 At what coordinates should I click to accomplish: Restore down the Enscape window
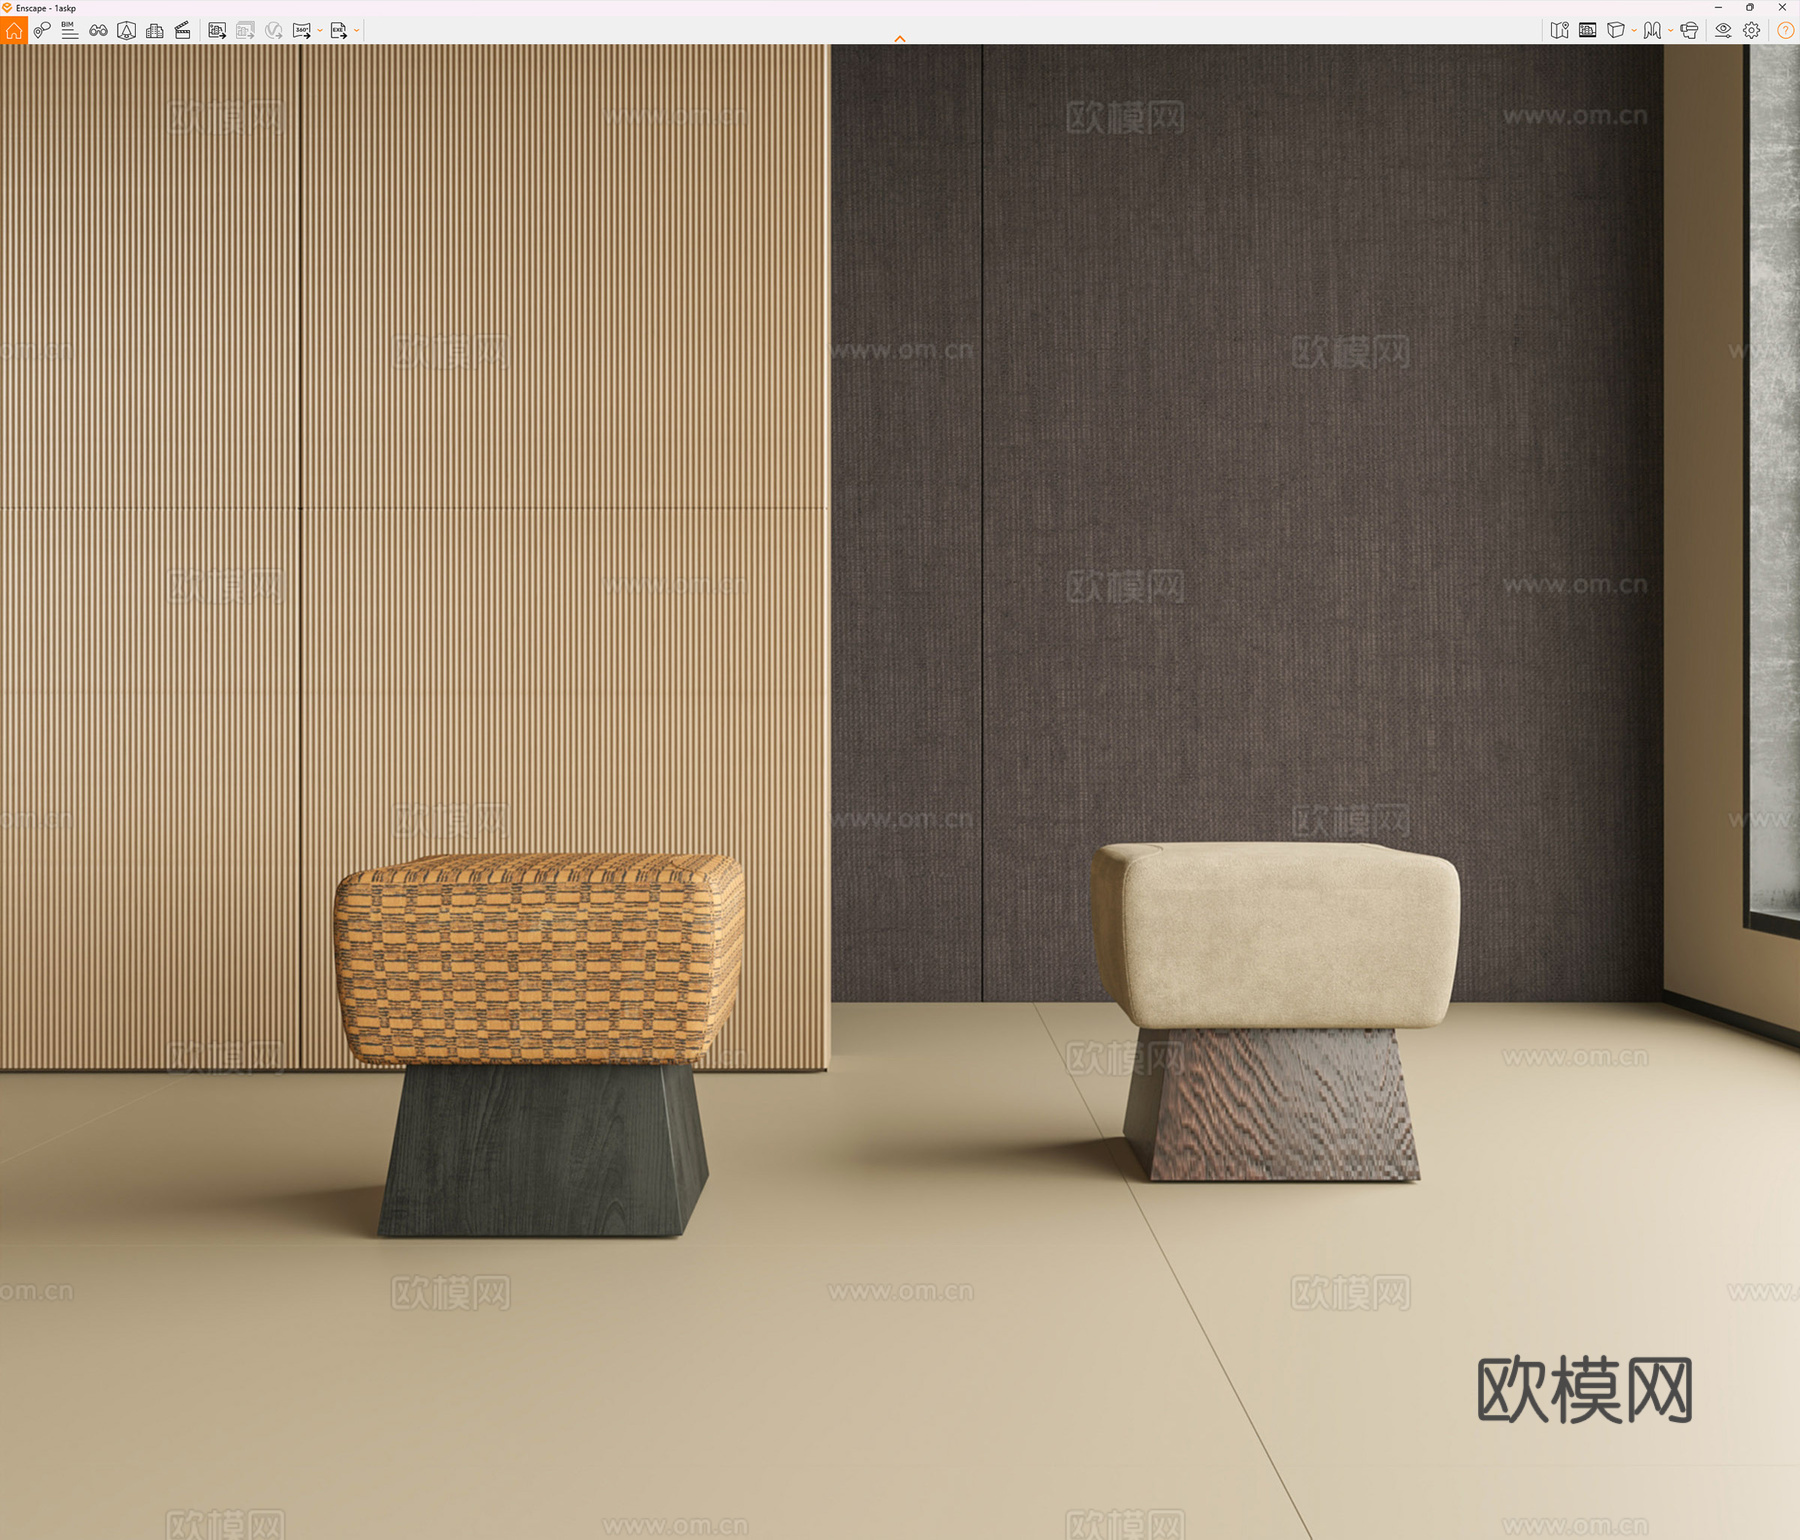1750,7
